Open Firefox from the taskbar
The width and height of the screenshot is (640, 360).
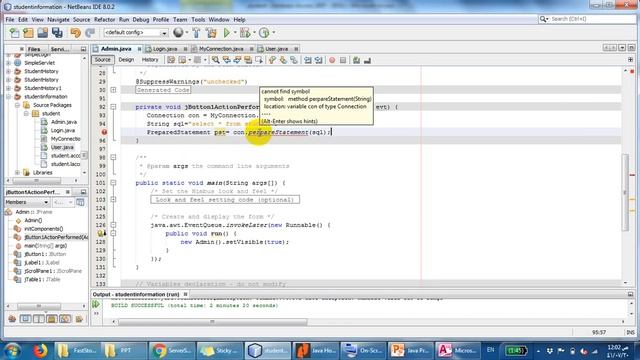coord(40,351)
